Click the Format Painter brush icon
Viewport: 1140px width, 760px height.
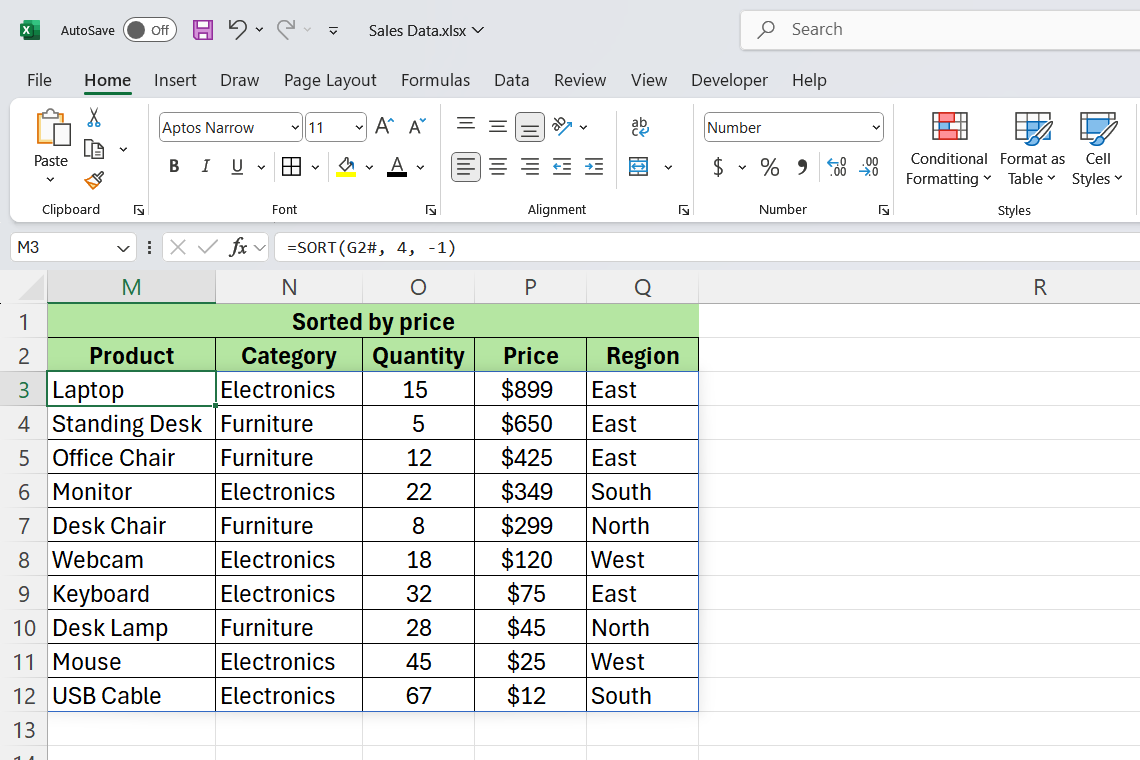(94, 180)
